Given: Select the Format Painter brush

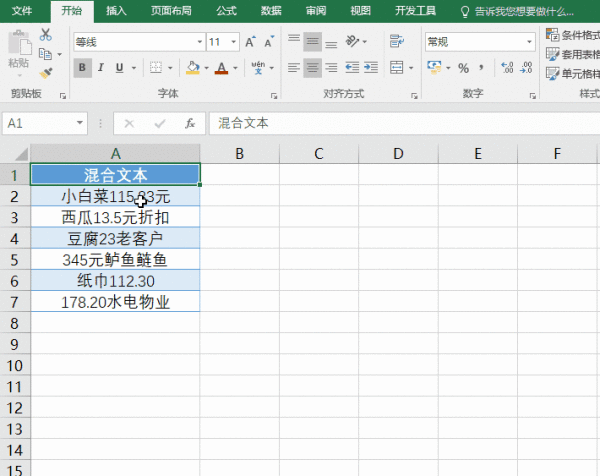Looking at the screenshot, I should coord(45,72).
